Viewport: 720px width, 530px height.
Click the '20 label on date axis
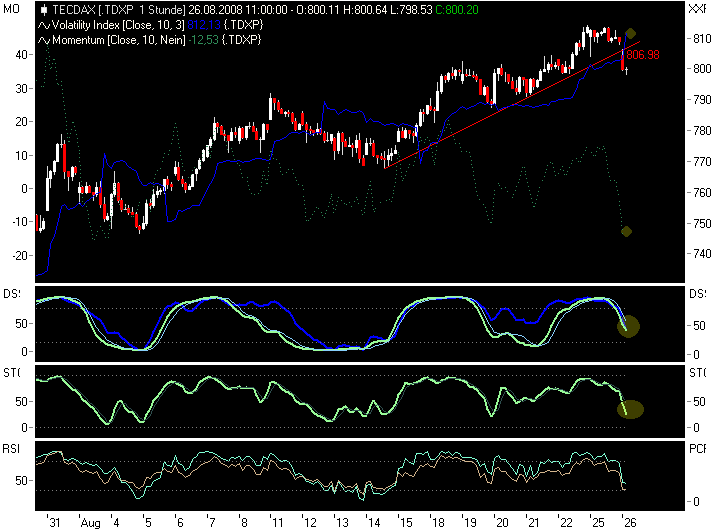[x=501, y=522]
